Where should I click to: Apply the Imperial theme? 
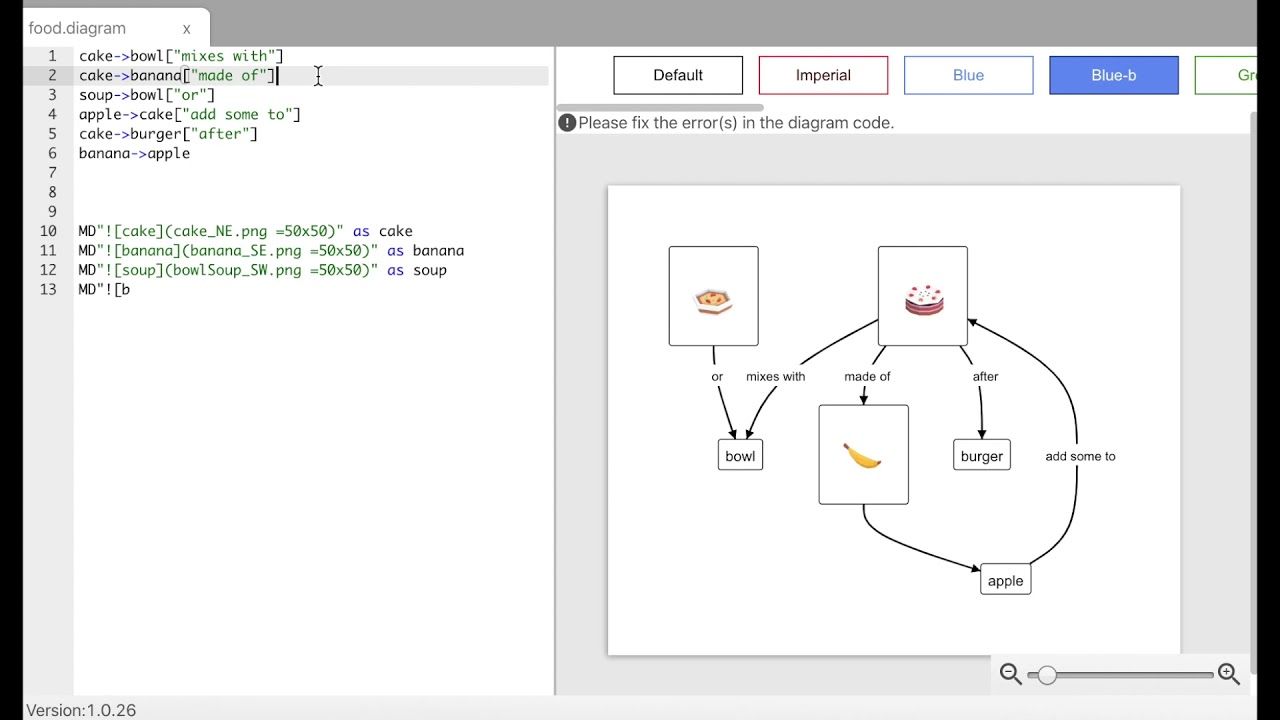point(823,75)
